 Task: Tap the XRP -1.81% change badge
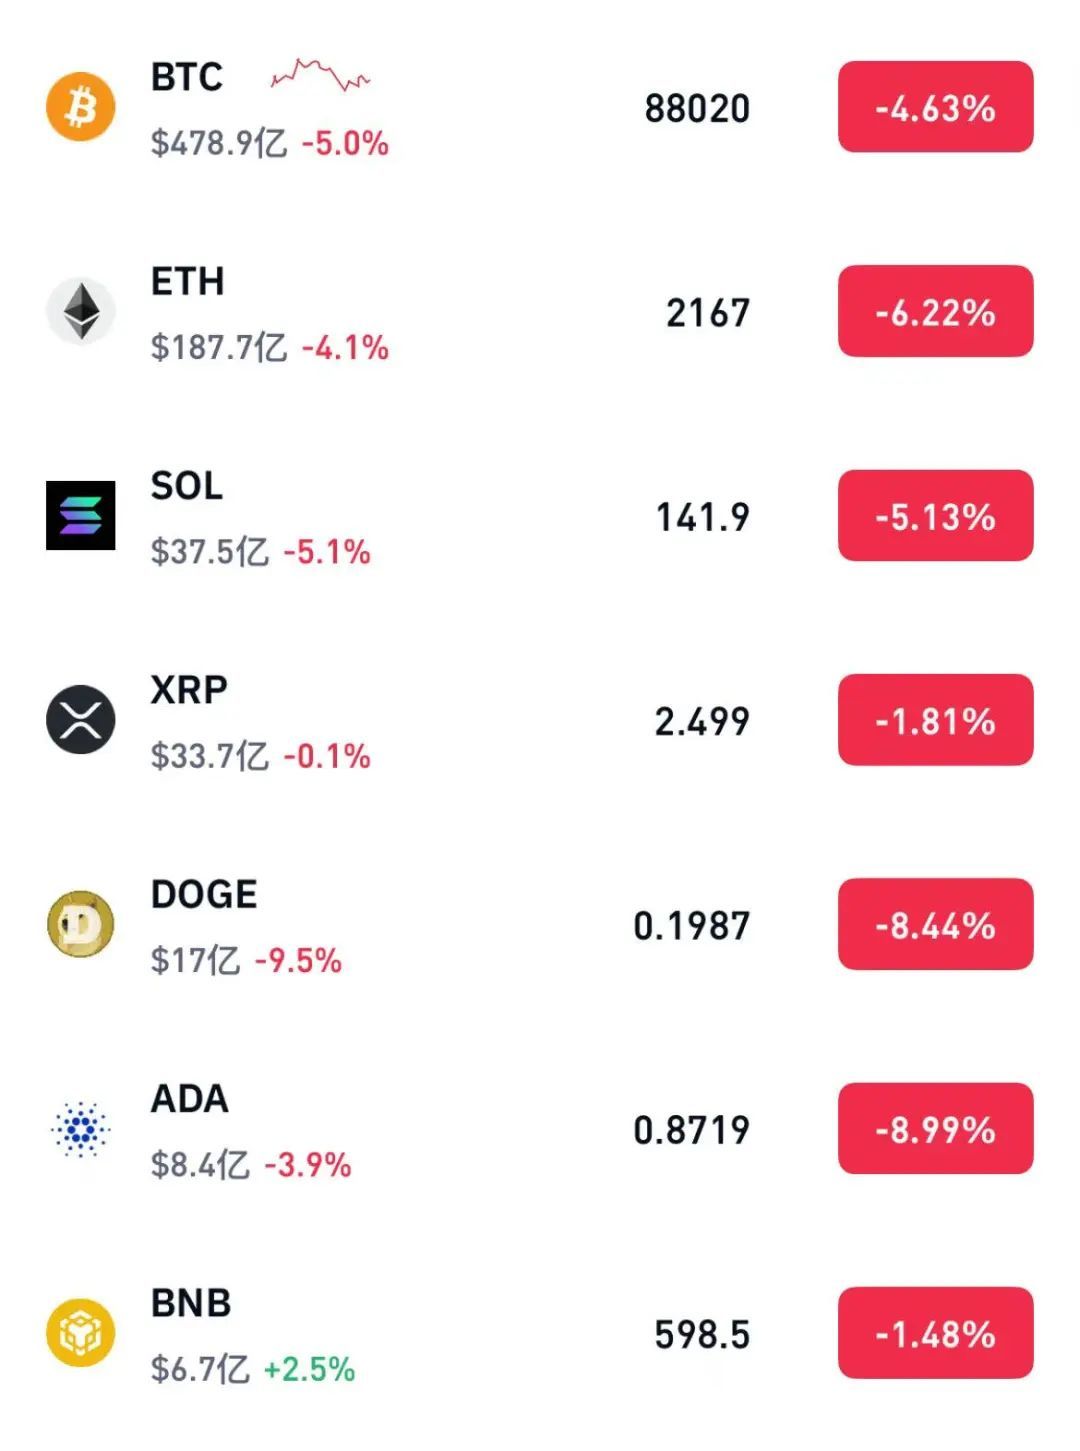pos(935,720)
